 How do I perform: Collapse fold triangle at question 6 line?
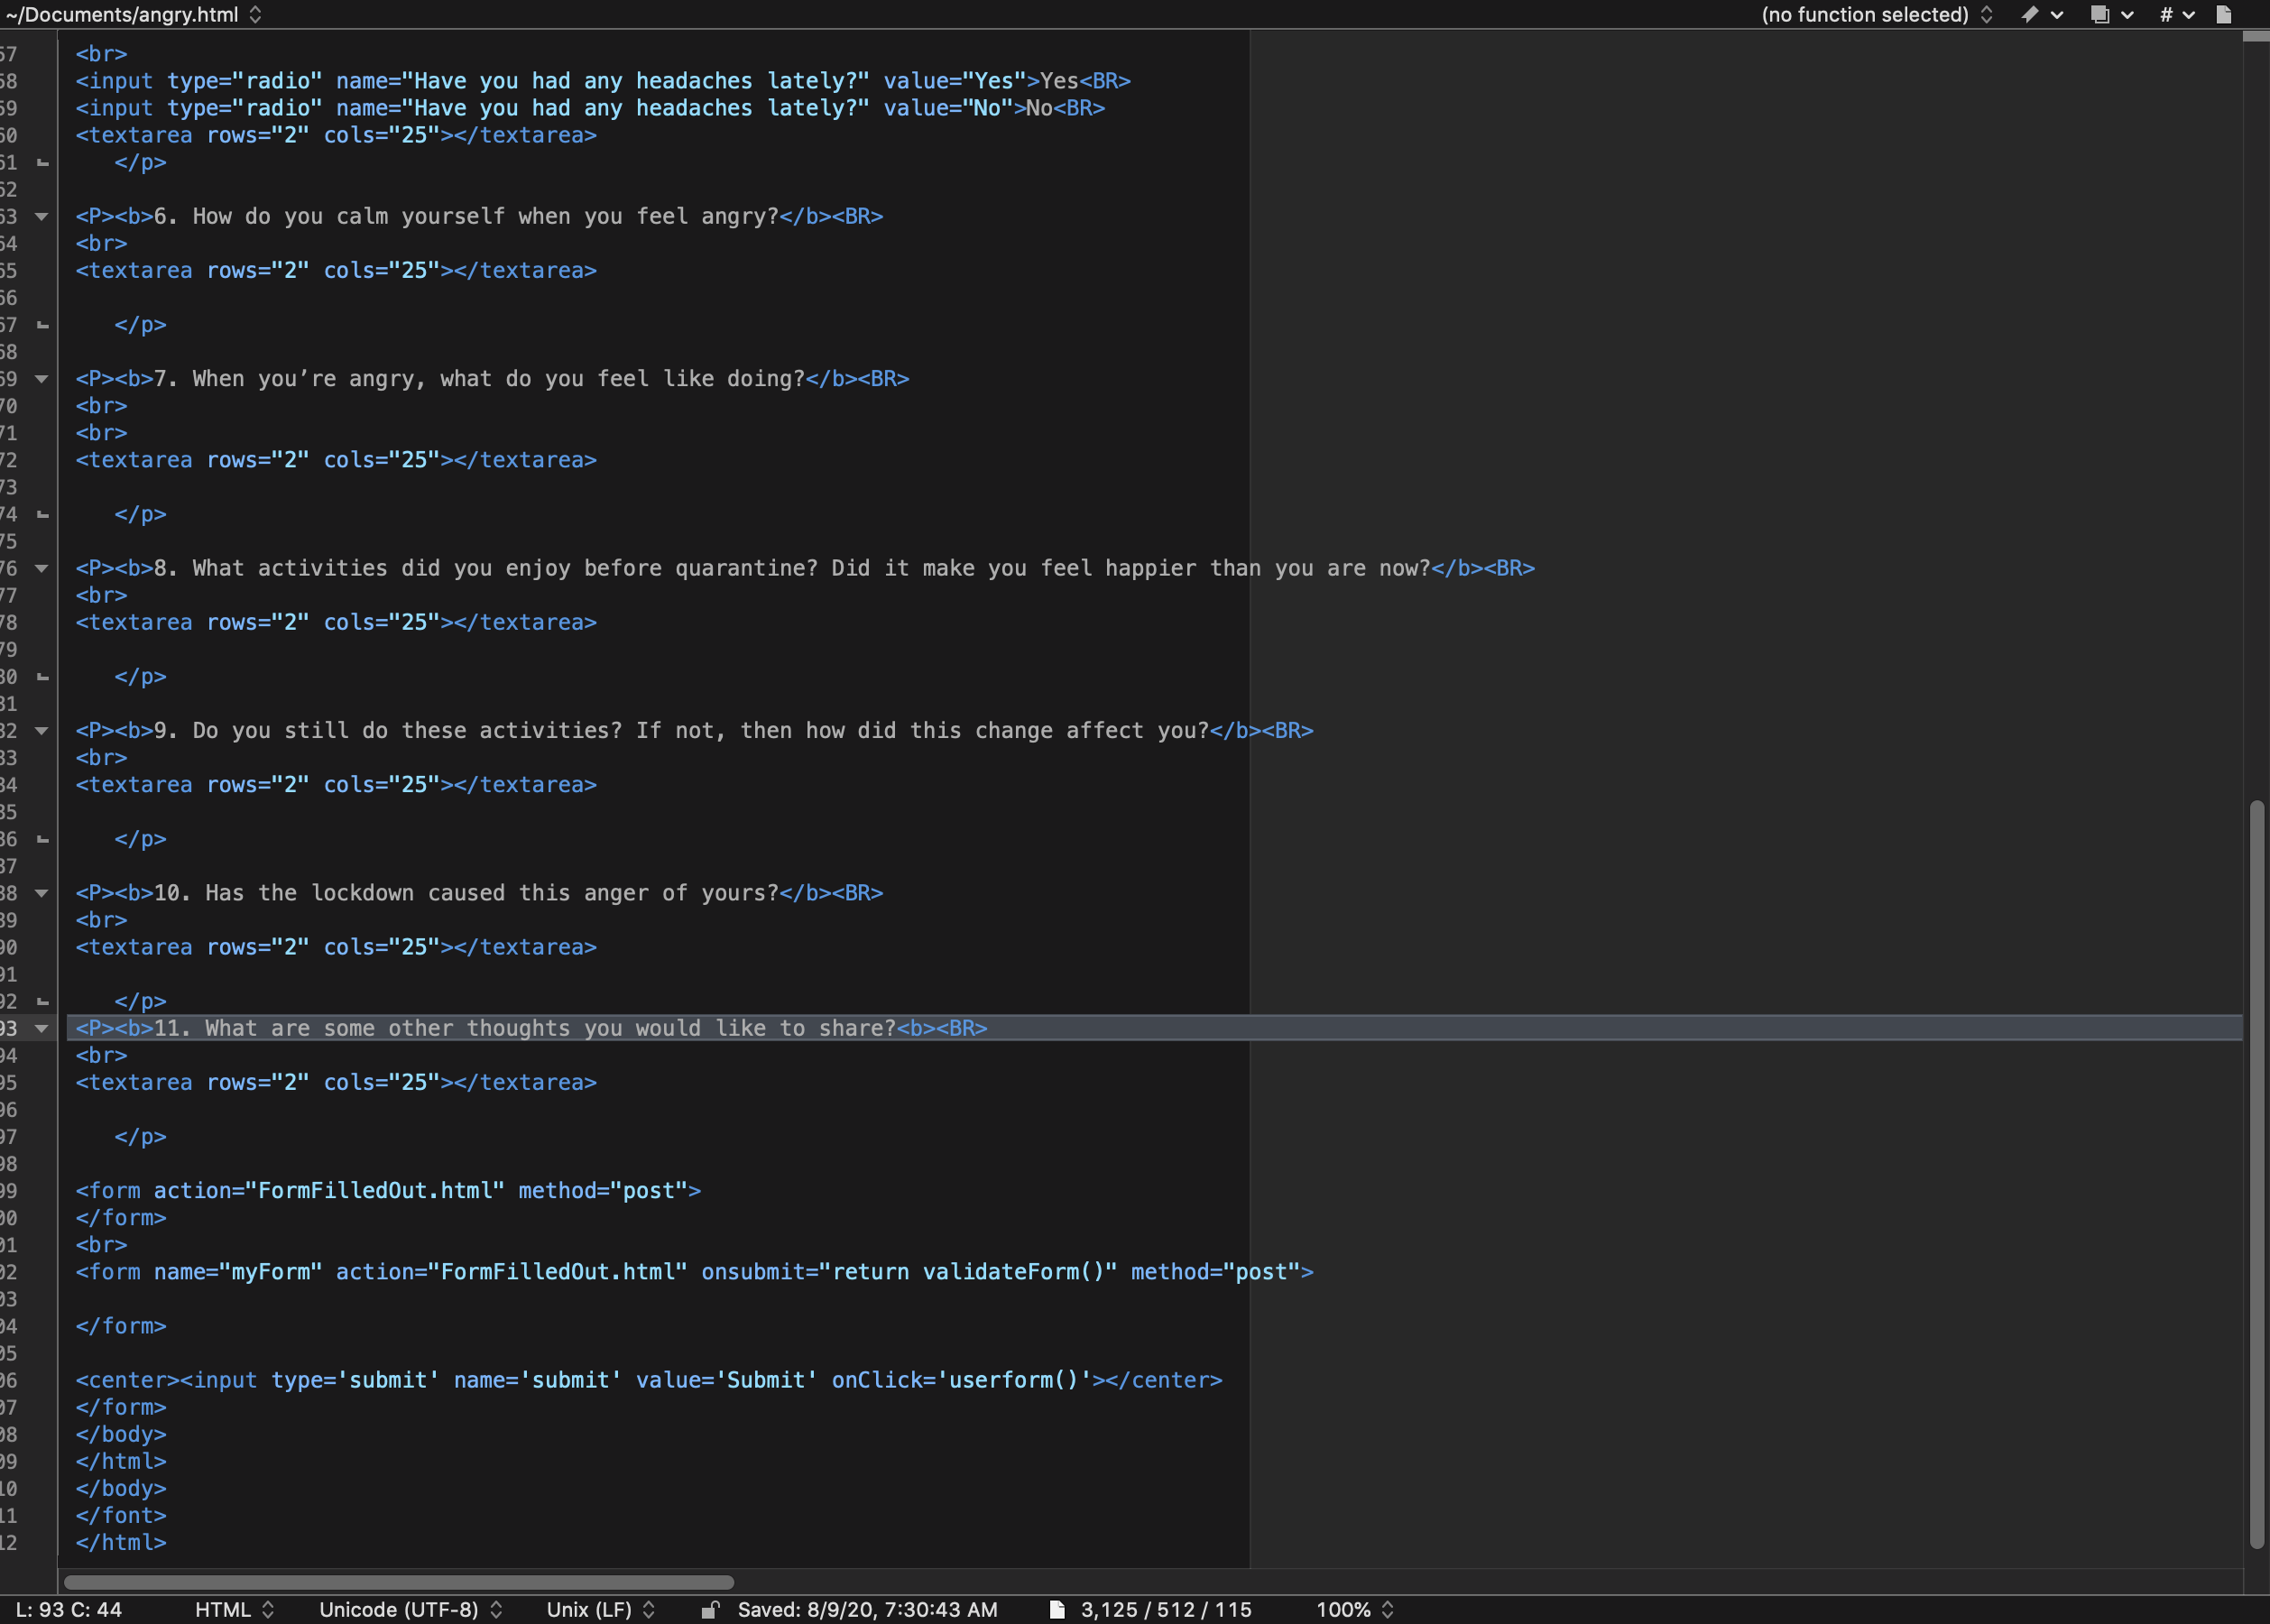(41, 216)
